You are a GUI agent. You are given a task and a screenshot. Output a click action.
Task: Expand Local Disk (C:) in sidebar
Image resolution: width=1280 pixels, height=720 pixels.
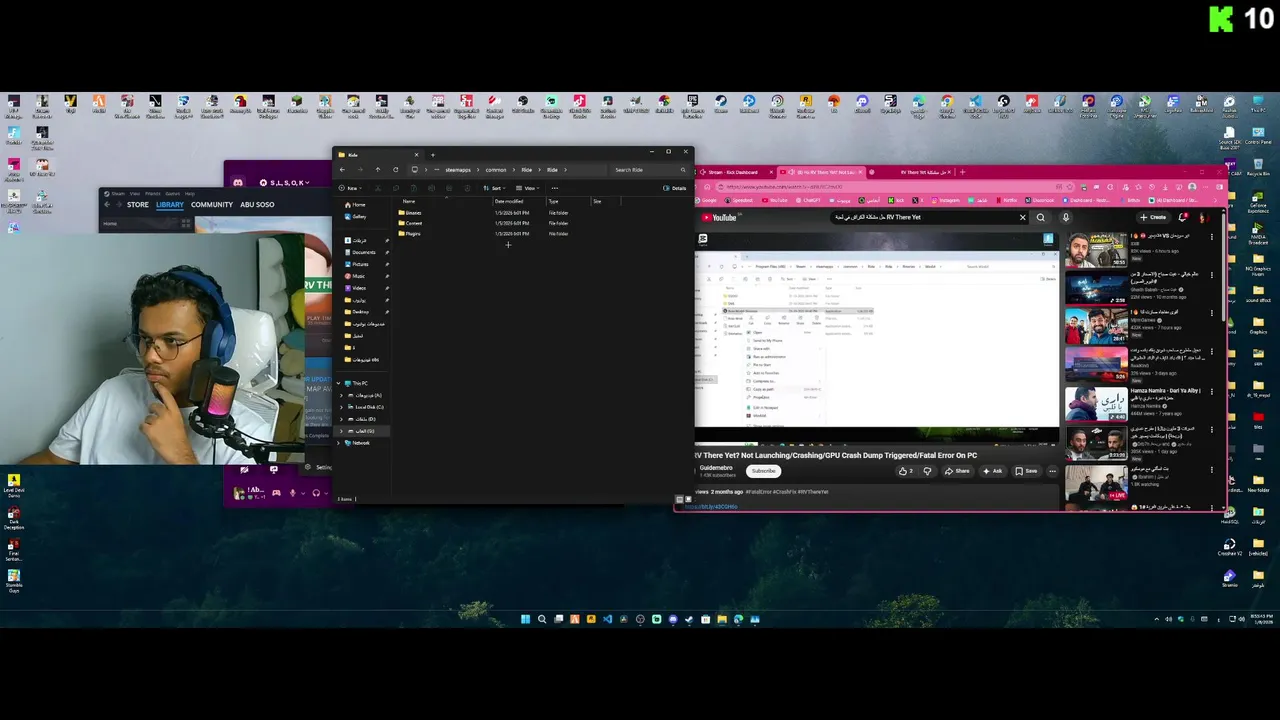(342, 407)
